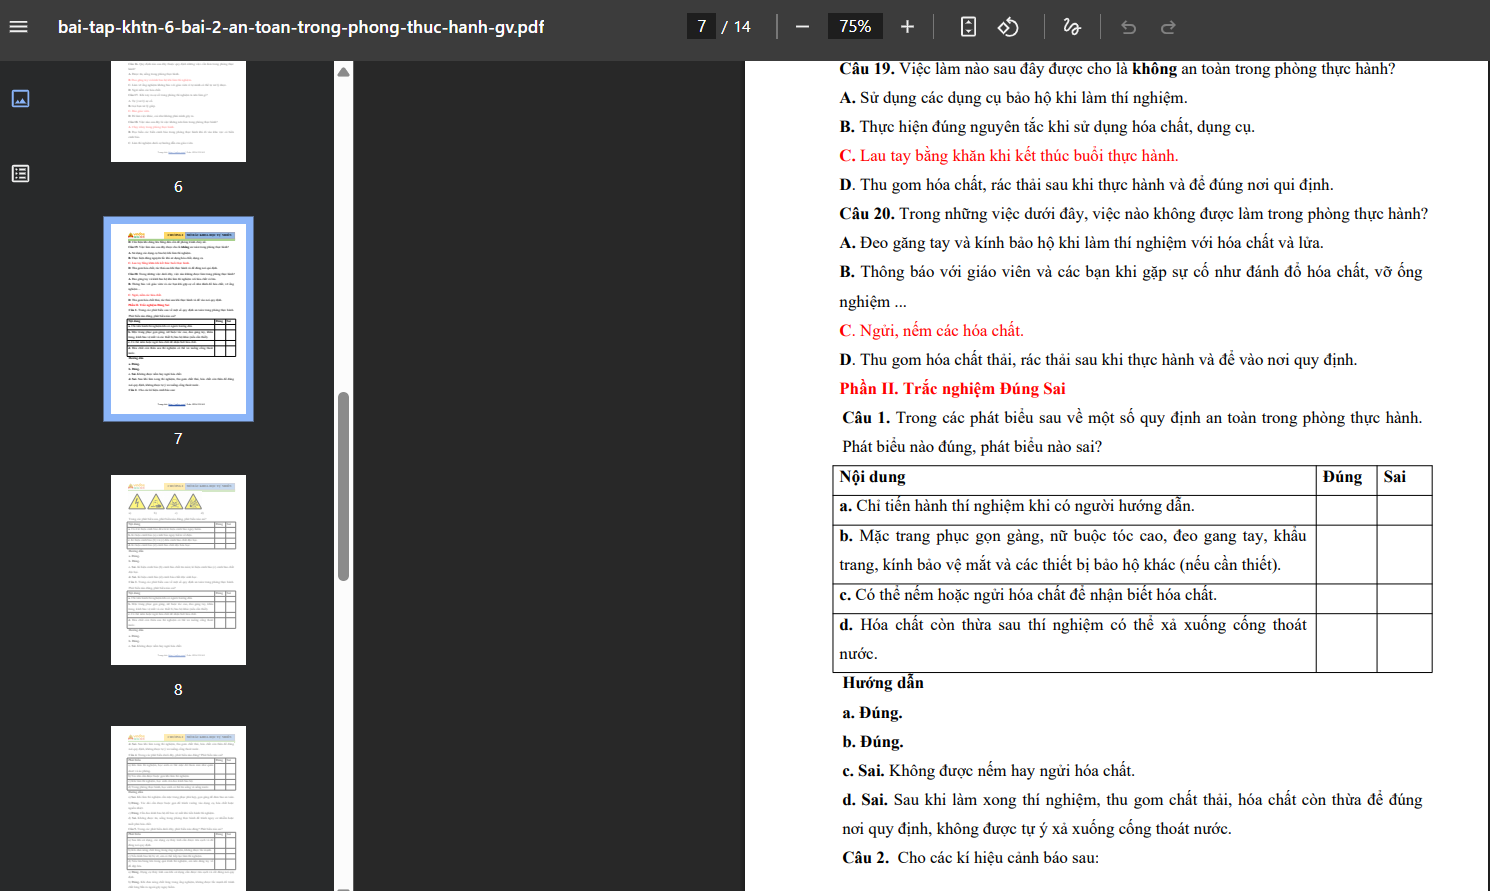Click page label '8' under thumbnail
Image resolution: width=1490 pixels, height=891 pixels.
tap(178, 690)
